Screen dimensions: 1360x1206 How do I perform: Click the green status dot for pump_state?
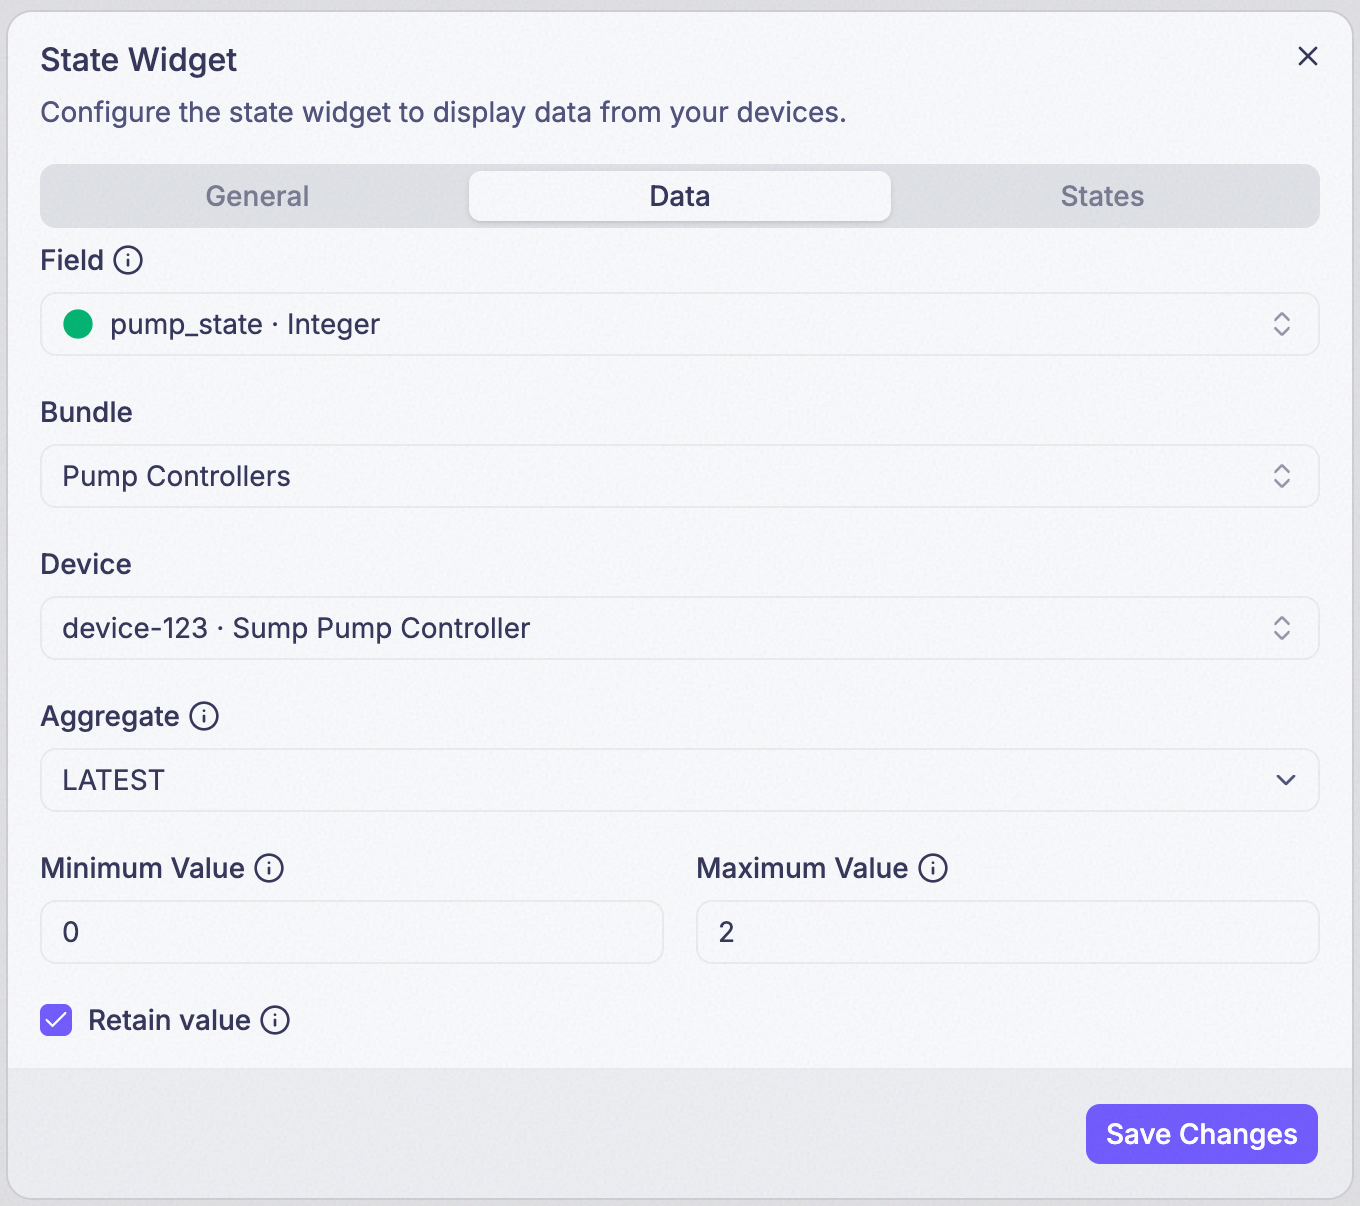(x=78, y=324)
